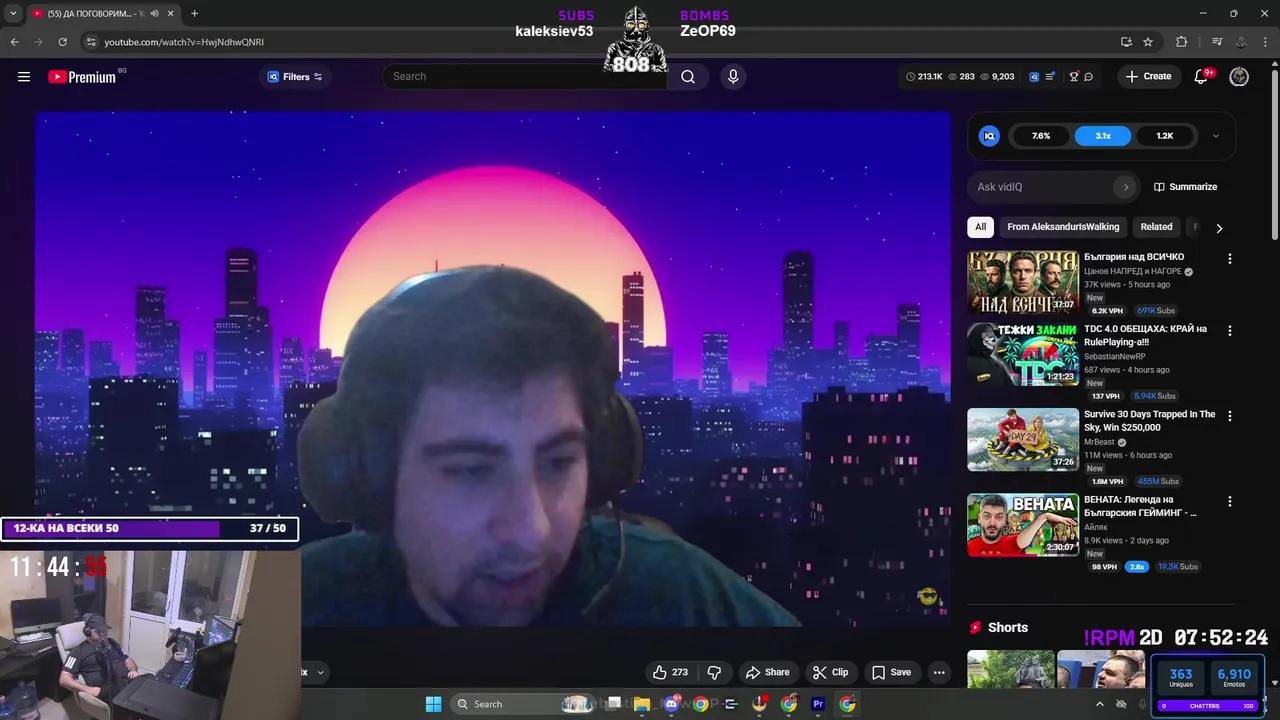
Task: Open България над ВСИЧКО video thumbnail
Action: click(x=1023, y=282)
